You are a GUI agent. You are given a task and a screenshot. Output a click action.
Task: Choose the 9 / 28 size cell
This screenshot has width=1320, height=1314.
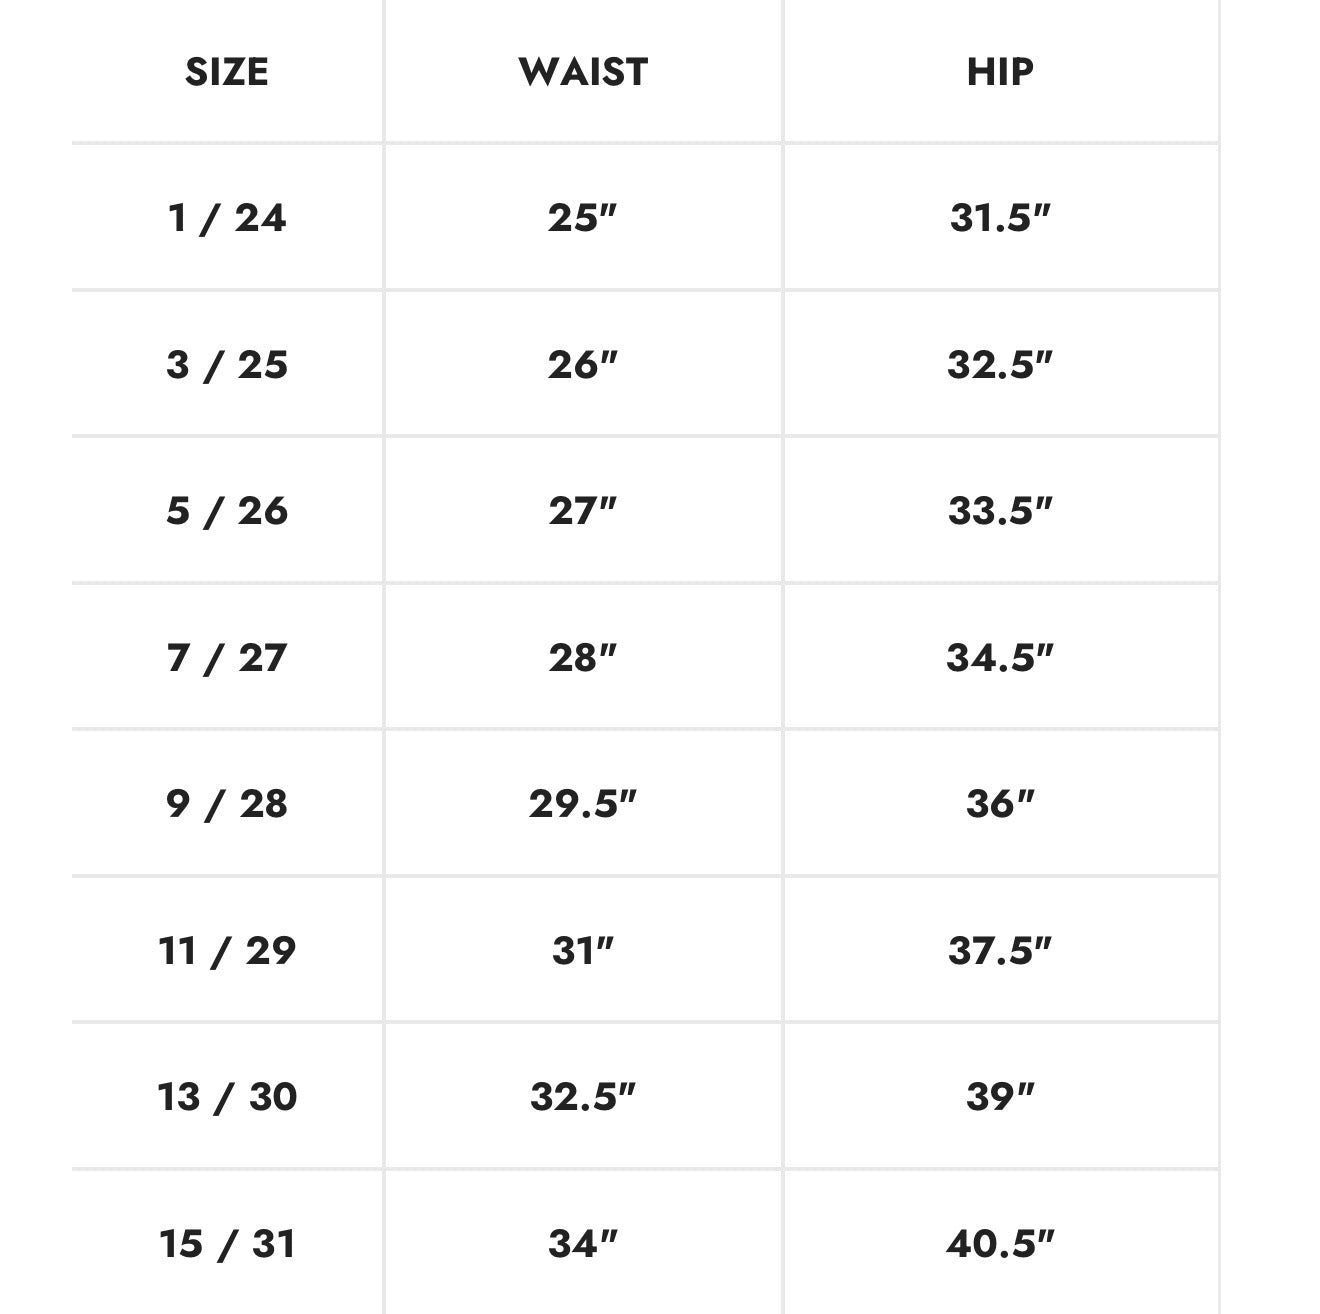pos(227,803)
